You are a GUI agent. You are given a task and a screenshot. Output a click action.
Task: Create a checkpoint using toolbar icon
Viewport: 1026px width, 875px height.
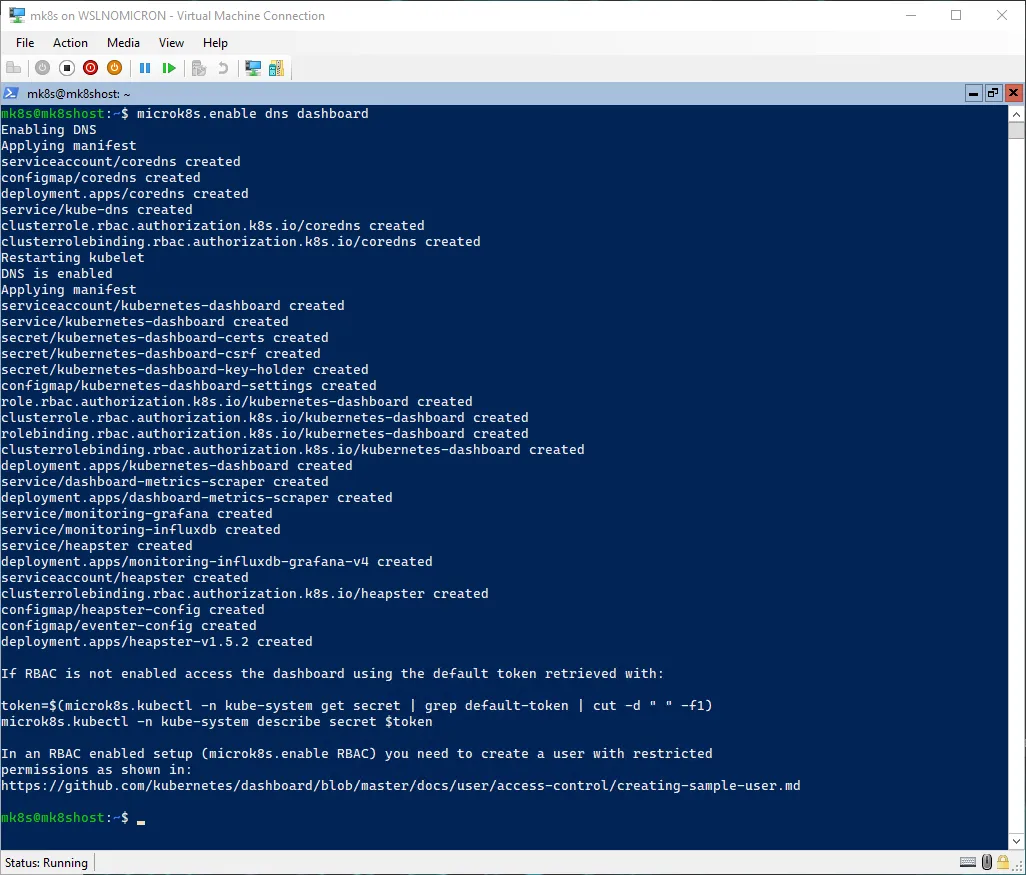(x=199, y=68)
